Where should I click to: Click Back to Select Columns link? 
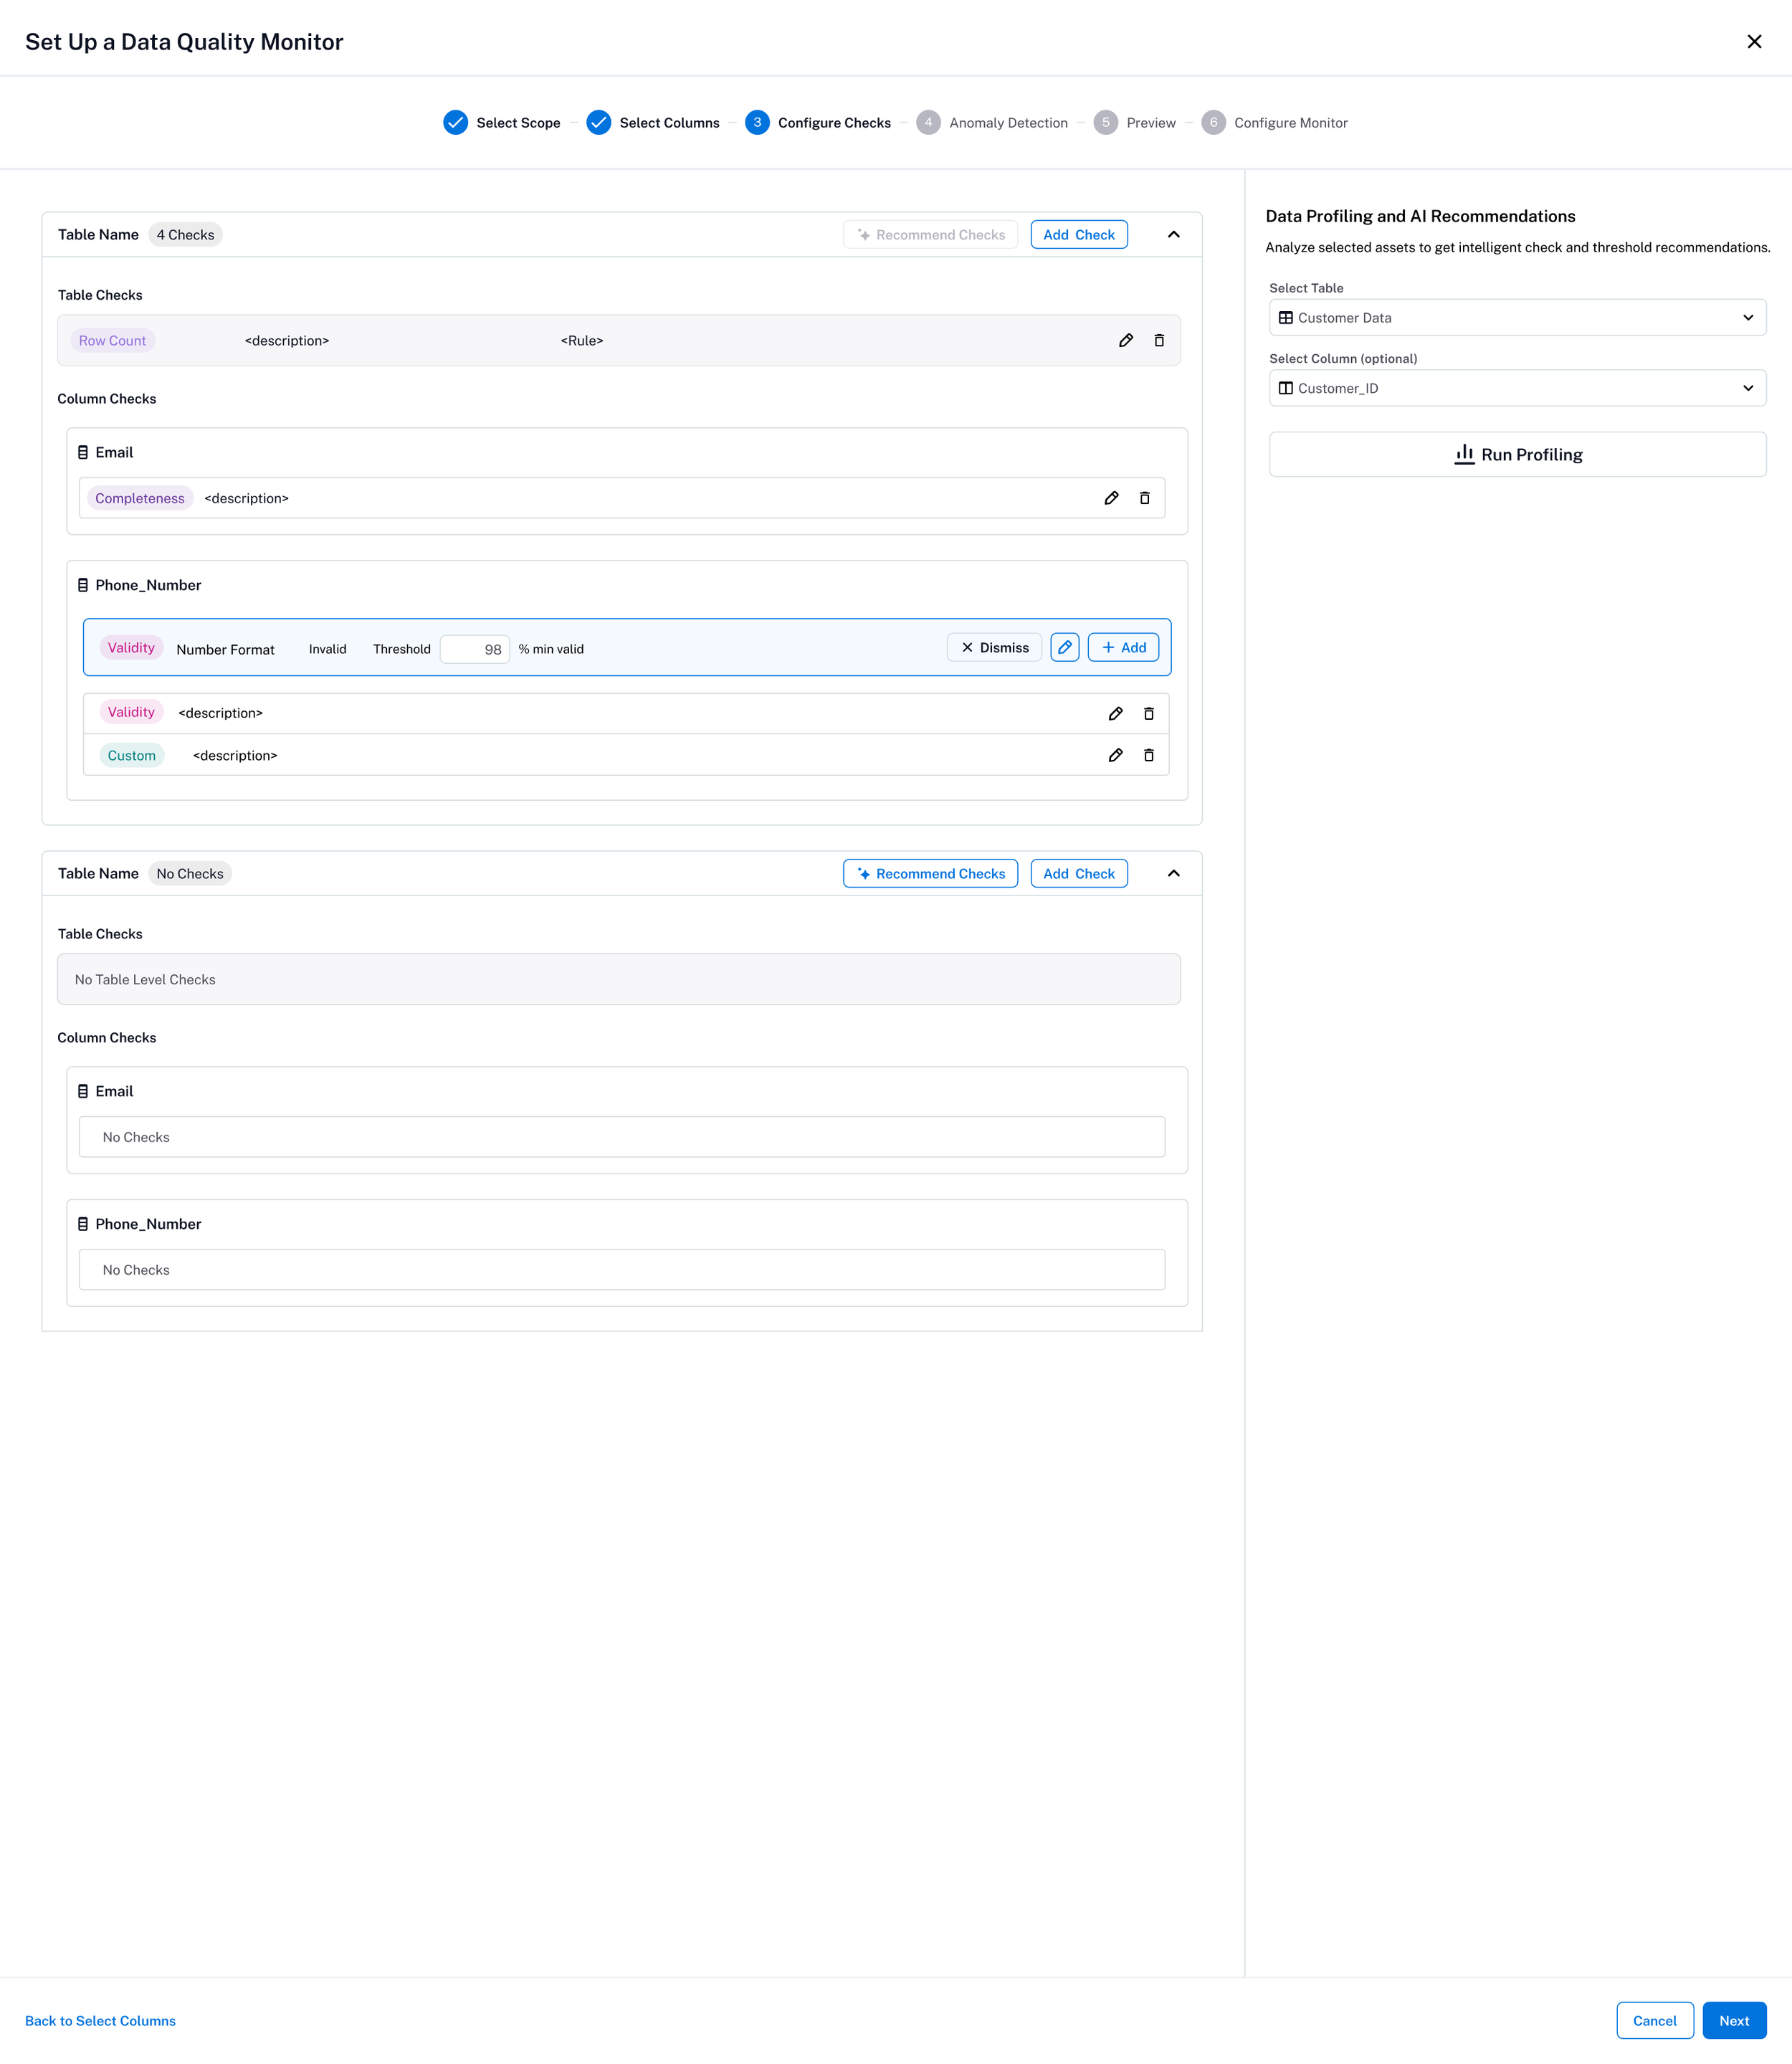coord(100,2020)
